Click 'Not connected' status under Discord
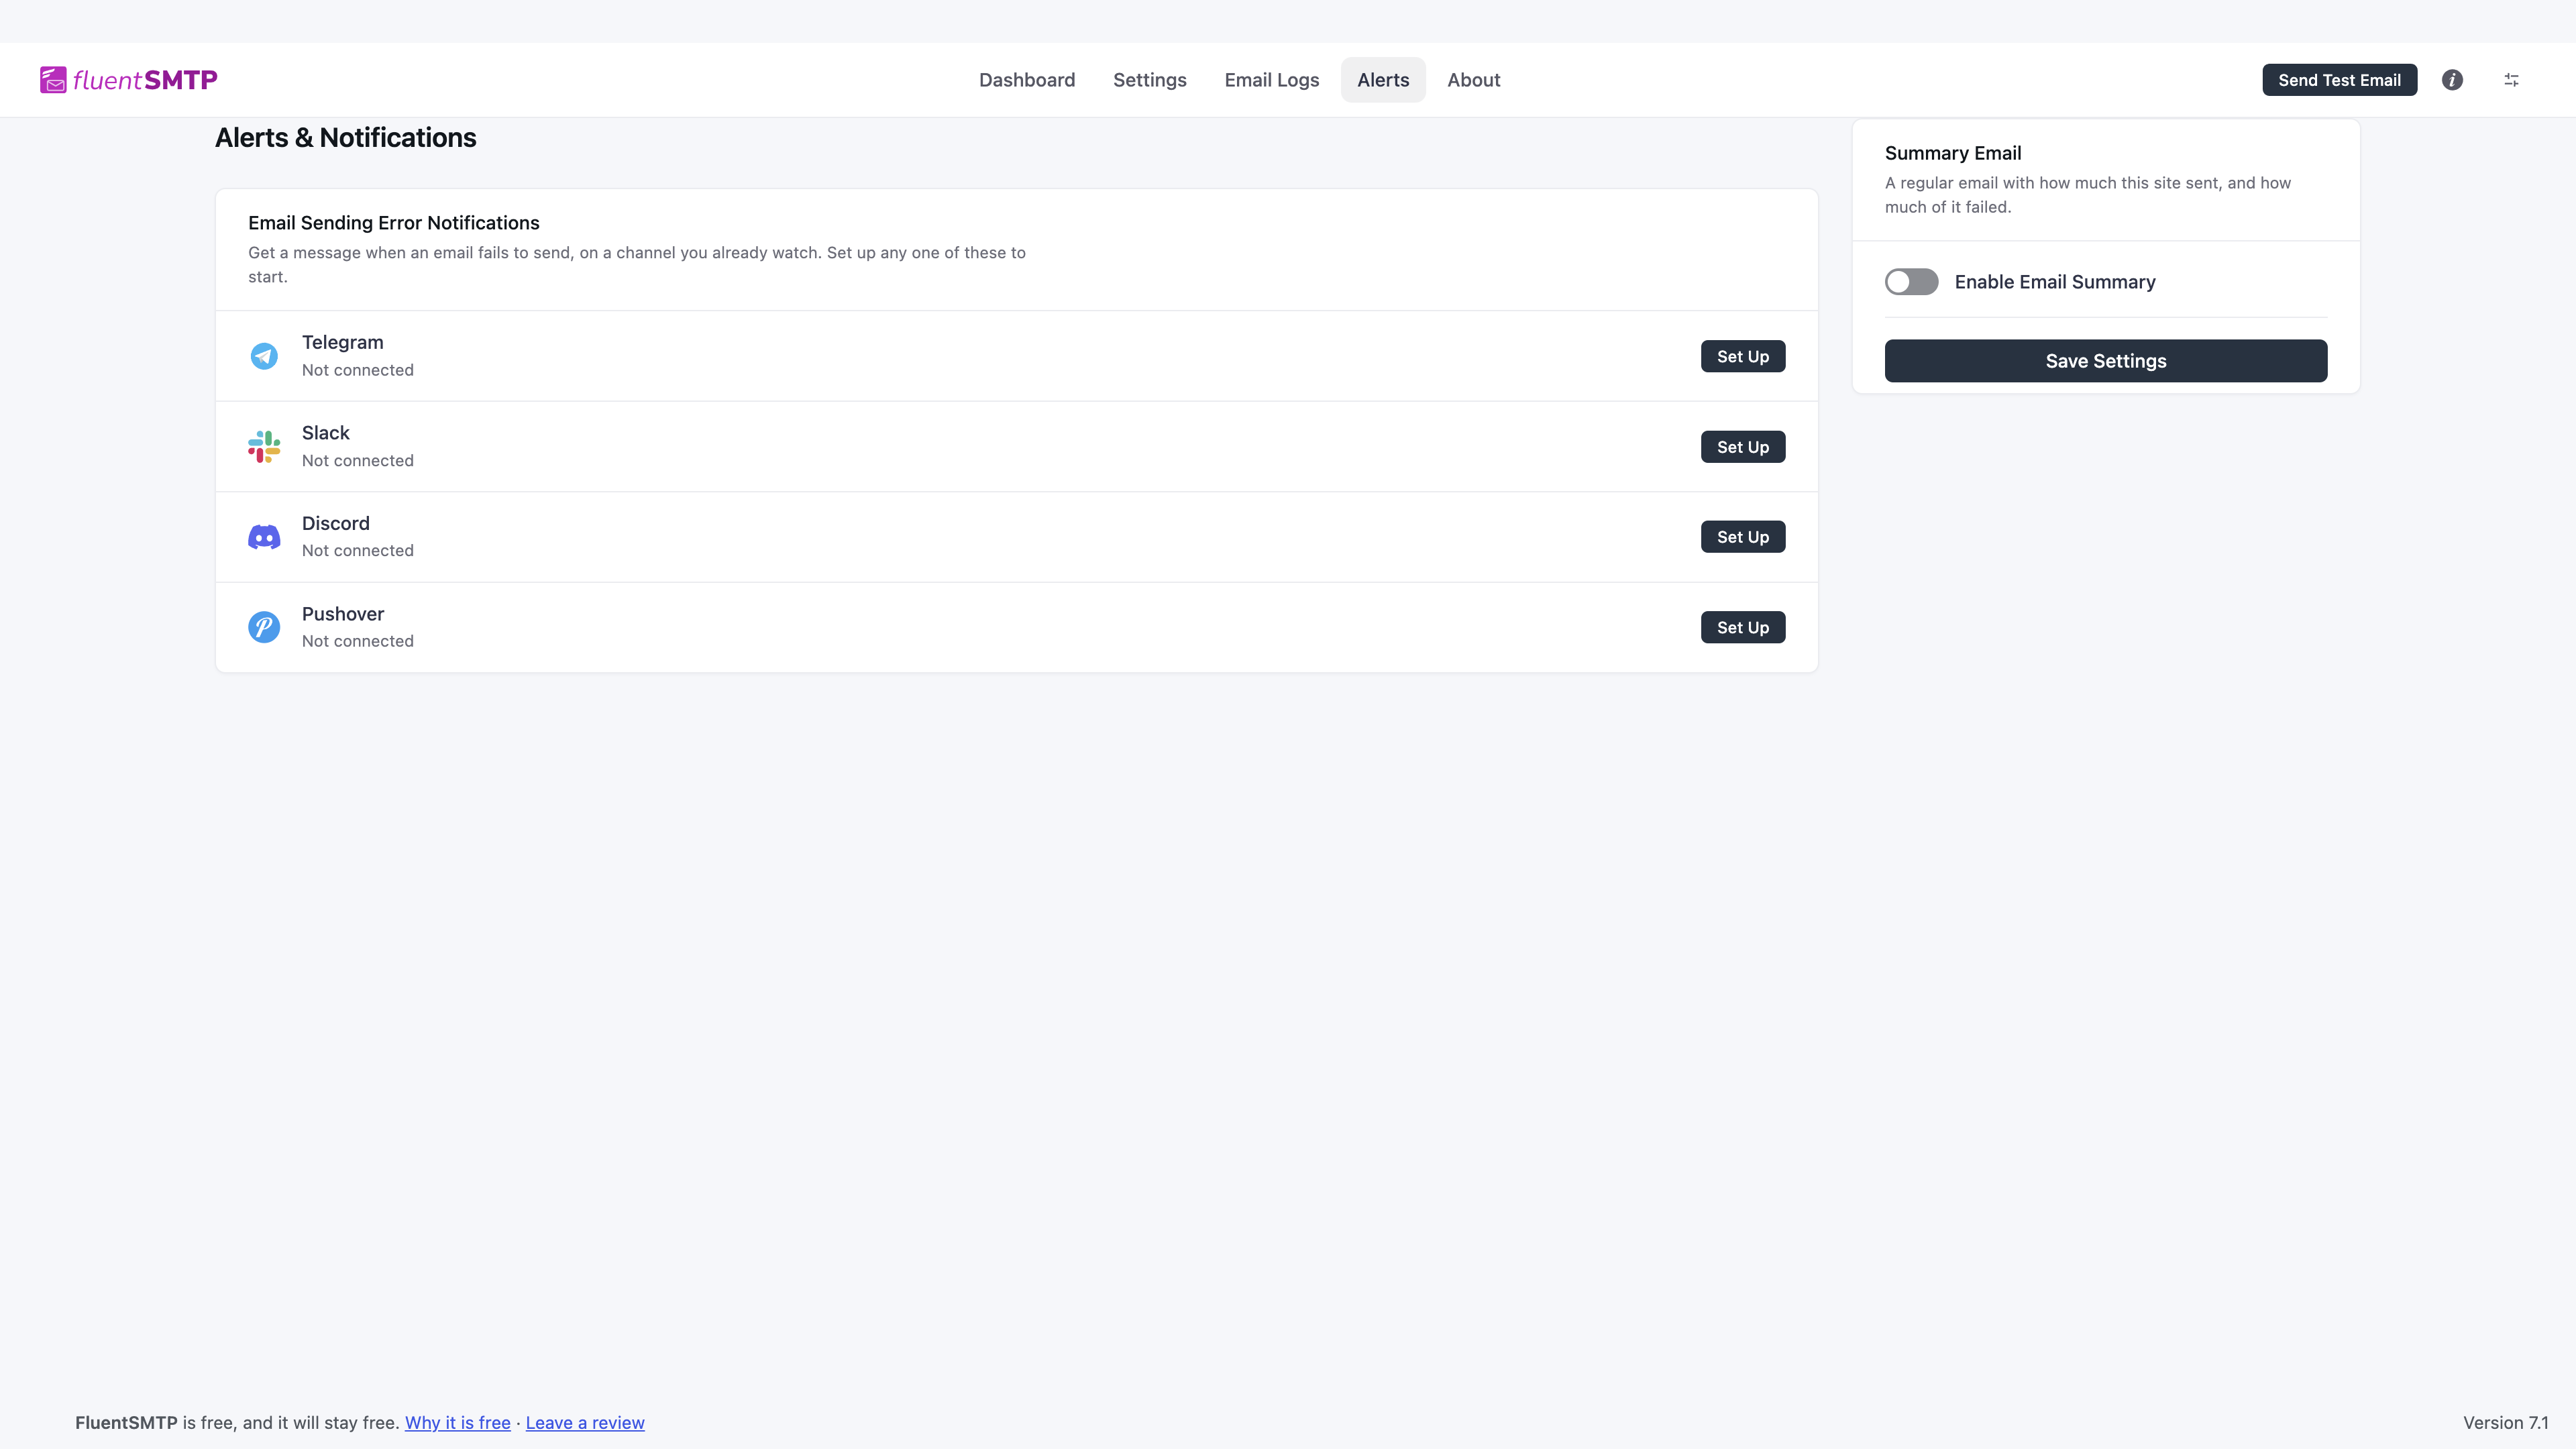Viewport: 2576px width, 1449px height. tap(358, 551)
